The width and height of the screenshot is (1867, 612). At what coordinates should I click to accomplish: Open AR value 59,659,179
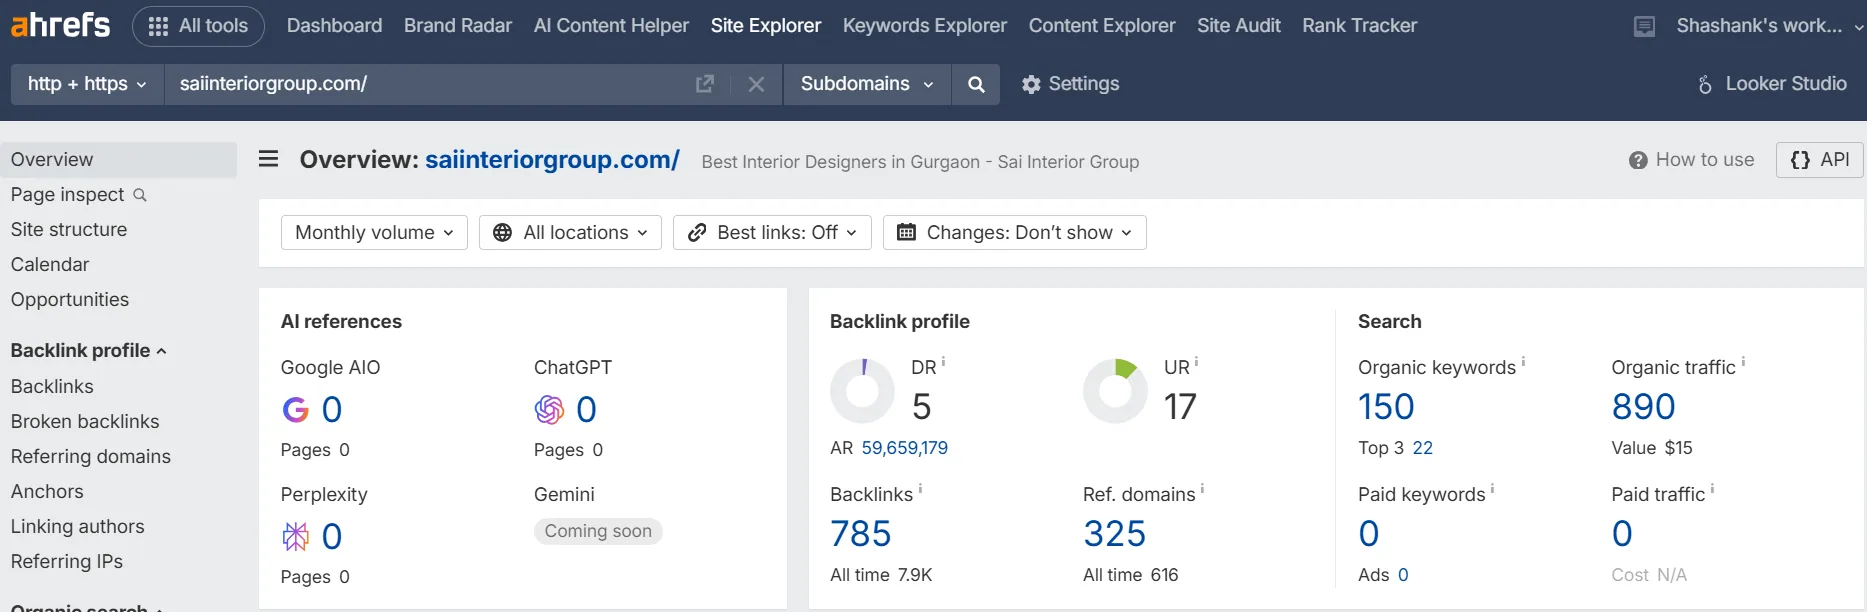tap(905, 449)
